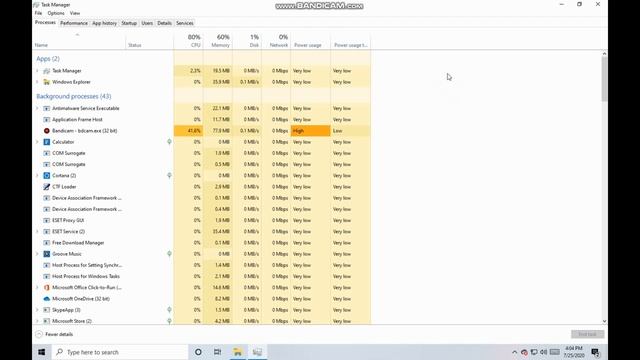This screenshot has width=640, height=360.
Task: Expand the Task Manager process row
Action: pos(38,71)
